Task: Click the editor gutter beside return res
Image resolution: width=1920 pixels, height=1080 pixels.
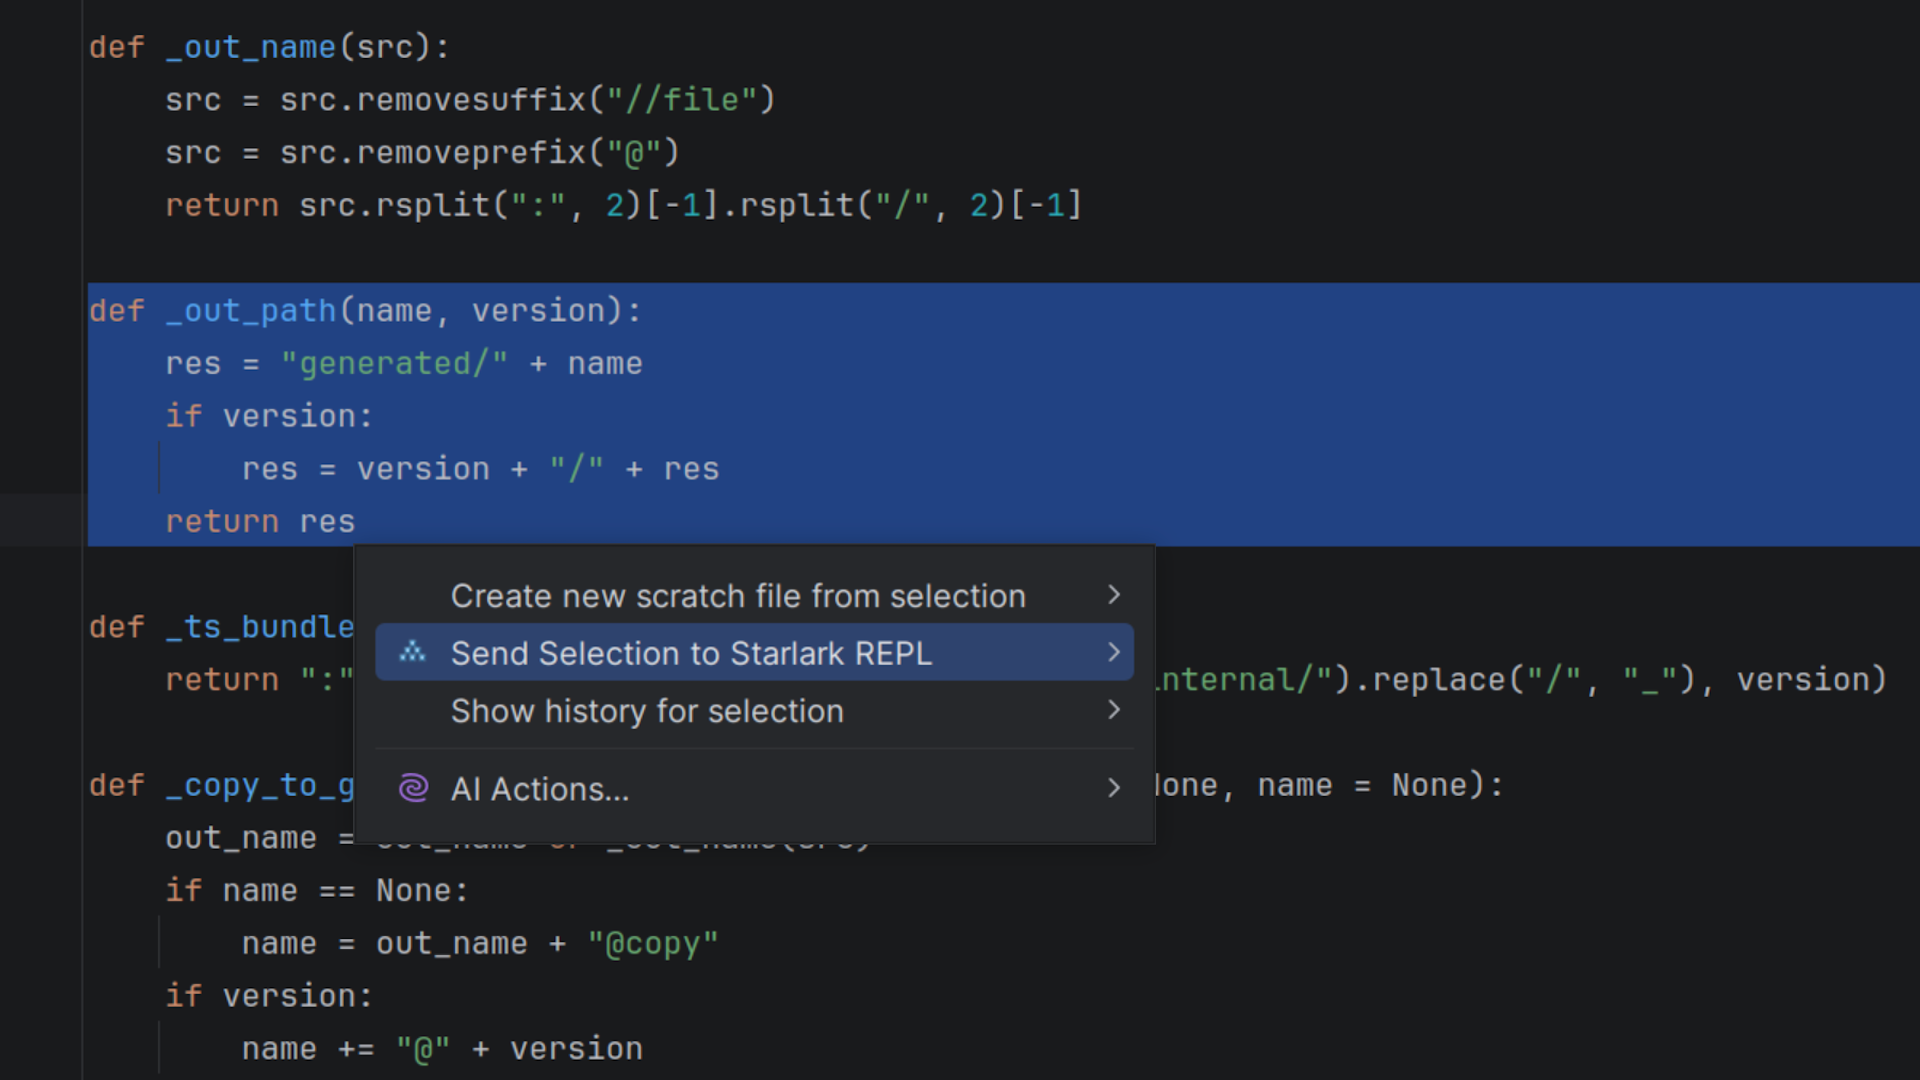Action: click(x=42, y=521)
